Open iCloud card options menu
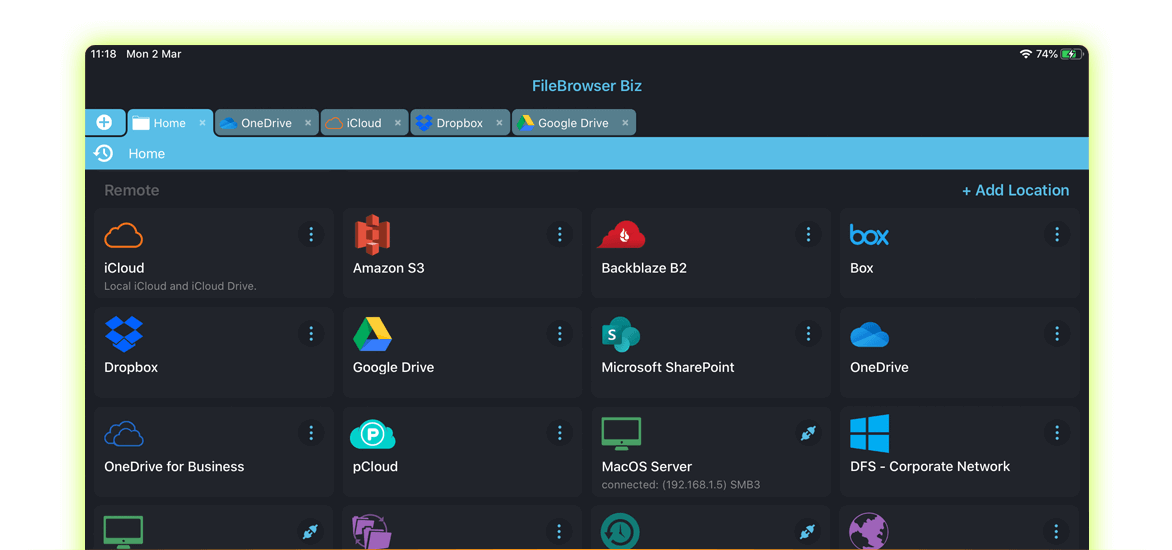1172x550 pixels. click(x=311, y=235)
